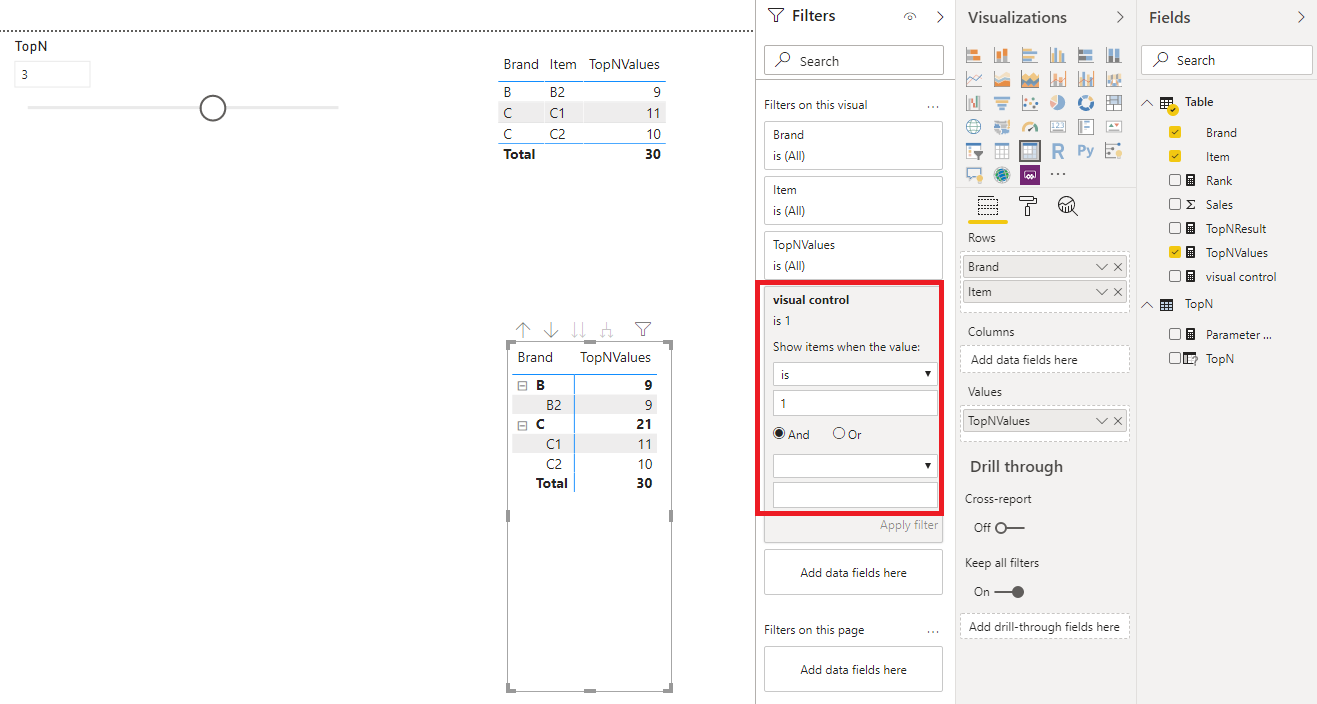
Task: Collapse brand B row in matrix
Action: [x=521, y=385]
